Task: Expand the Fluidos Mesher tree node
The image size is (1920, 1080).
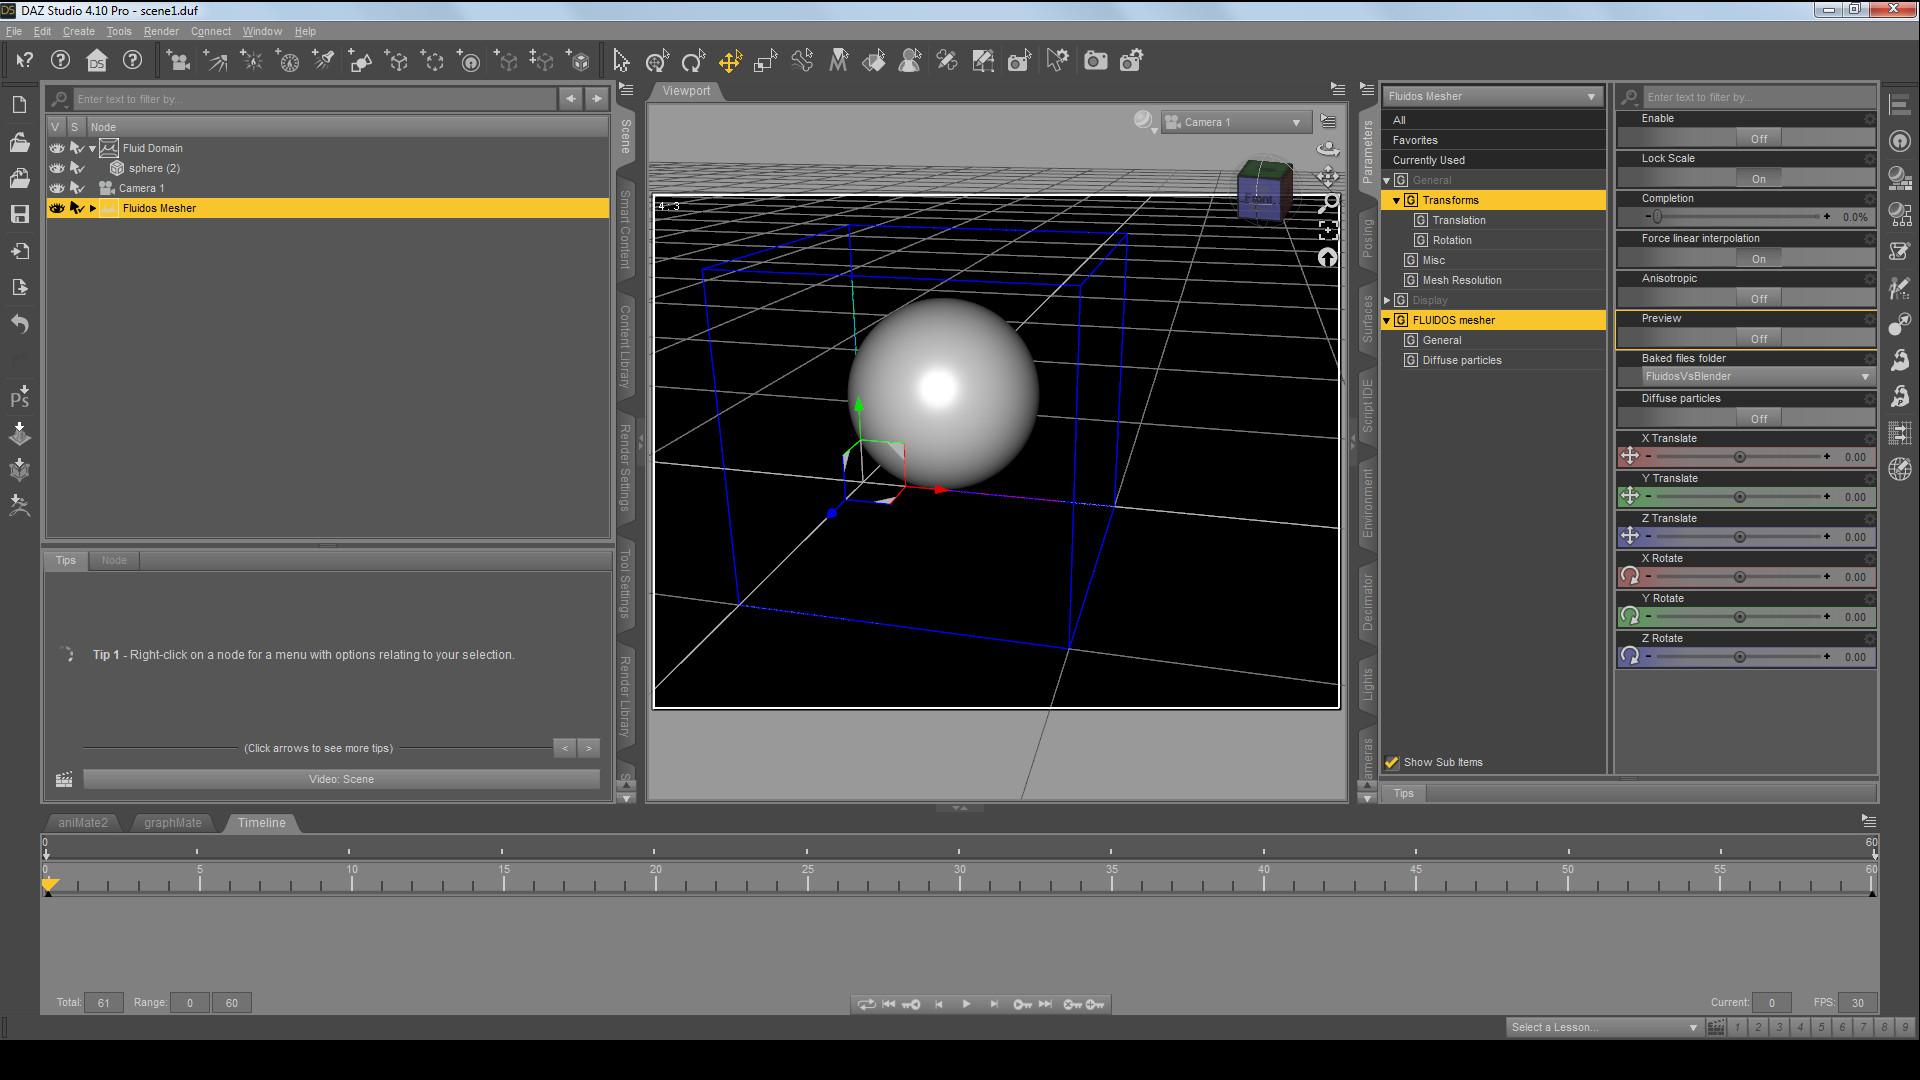Action: tap(93, 209)
